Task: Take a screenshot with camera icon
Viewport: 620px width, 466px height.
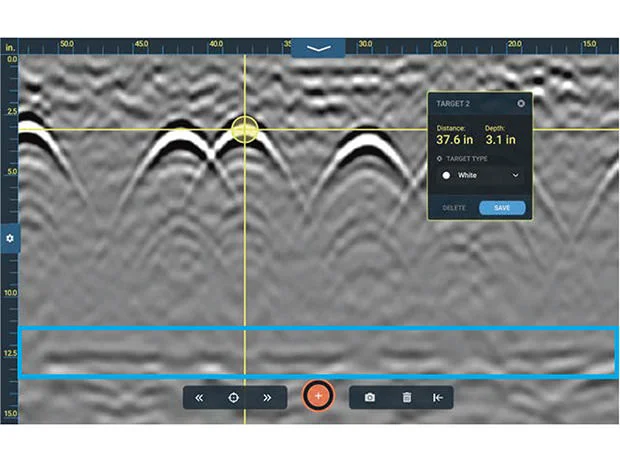Action: pyautogui.click(x=369, y=397)
